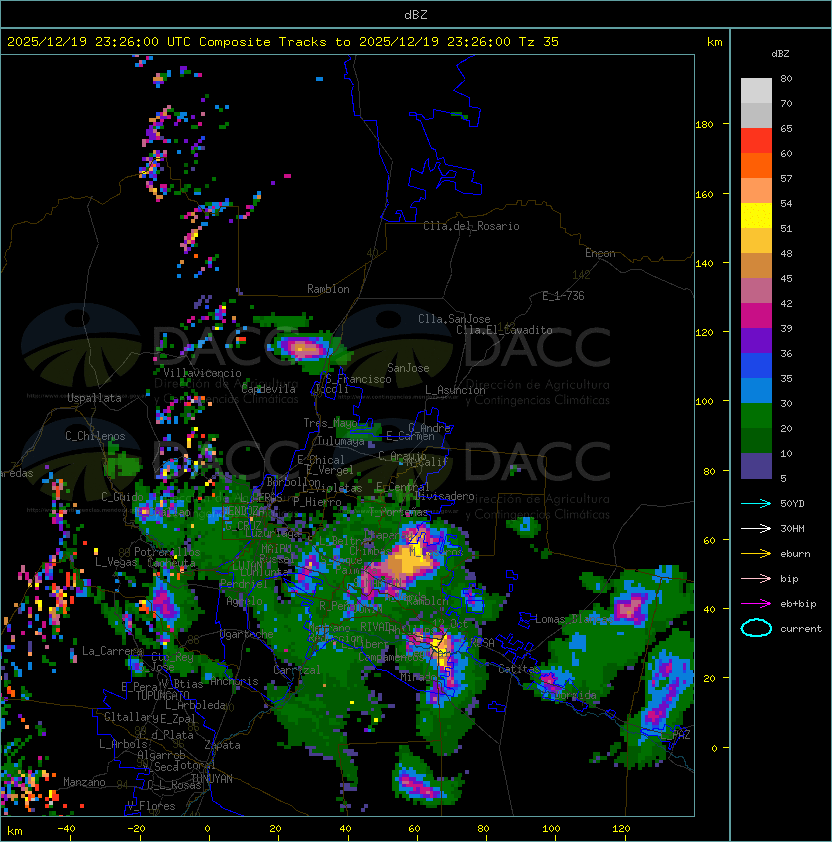The width and height of the screenshot is (832, 842).
Task: Click the Villavicencio place label
Action: point(202,373)
